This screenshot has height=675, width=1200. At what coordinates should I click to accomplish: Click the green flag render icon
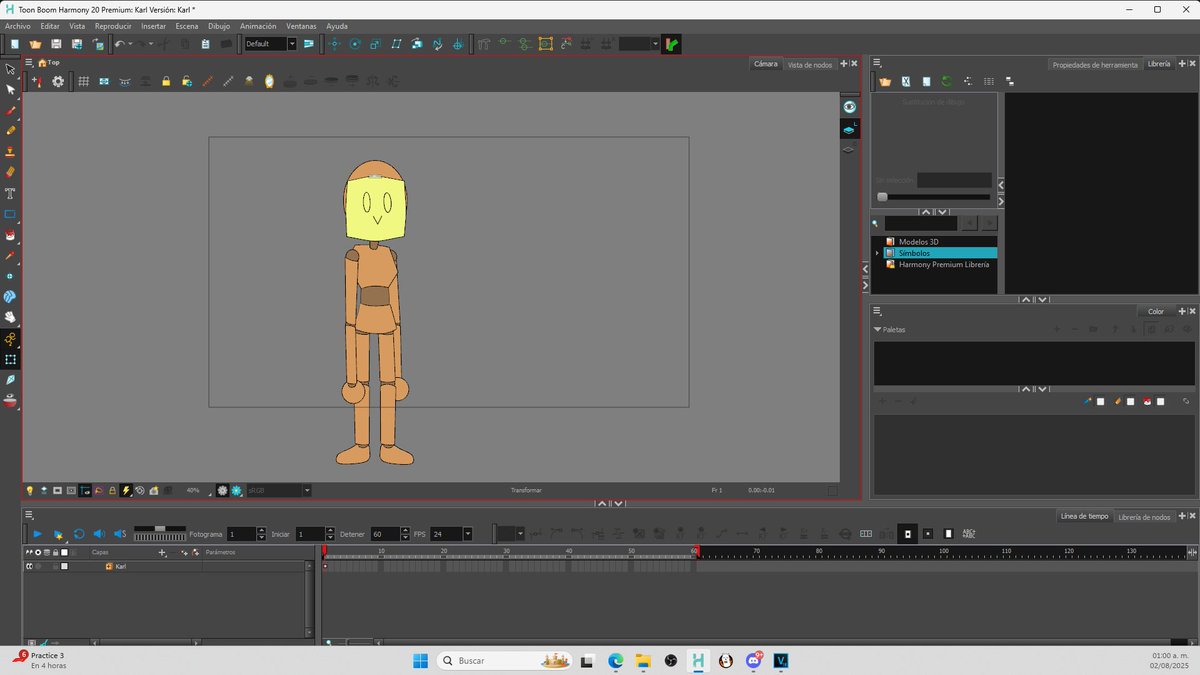coord(671,44)
